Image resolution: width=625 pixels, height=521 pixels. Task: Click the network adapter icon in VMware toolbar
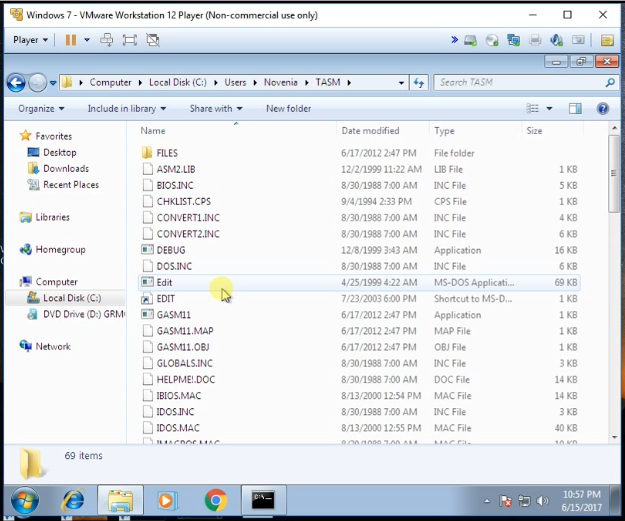click(513, 40)
